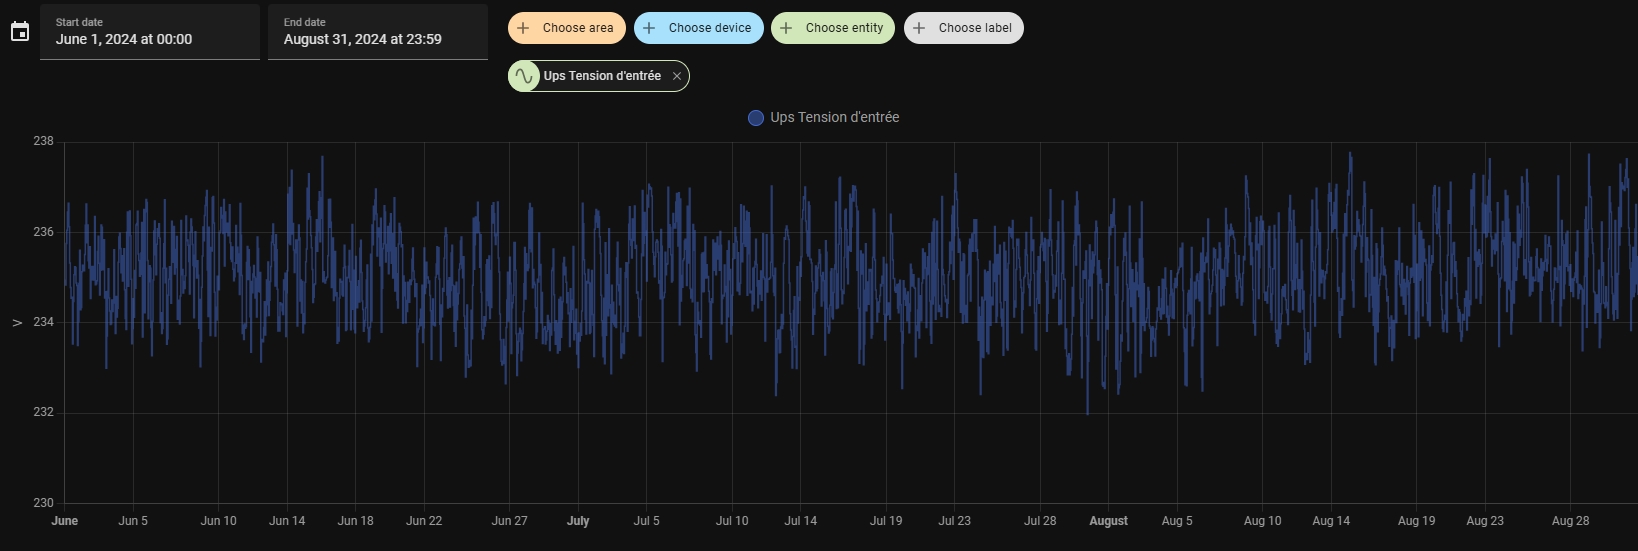Open the date range calendar picker

20,32
